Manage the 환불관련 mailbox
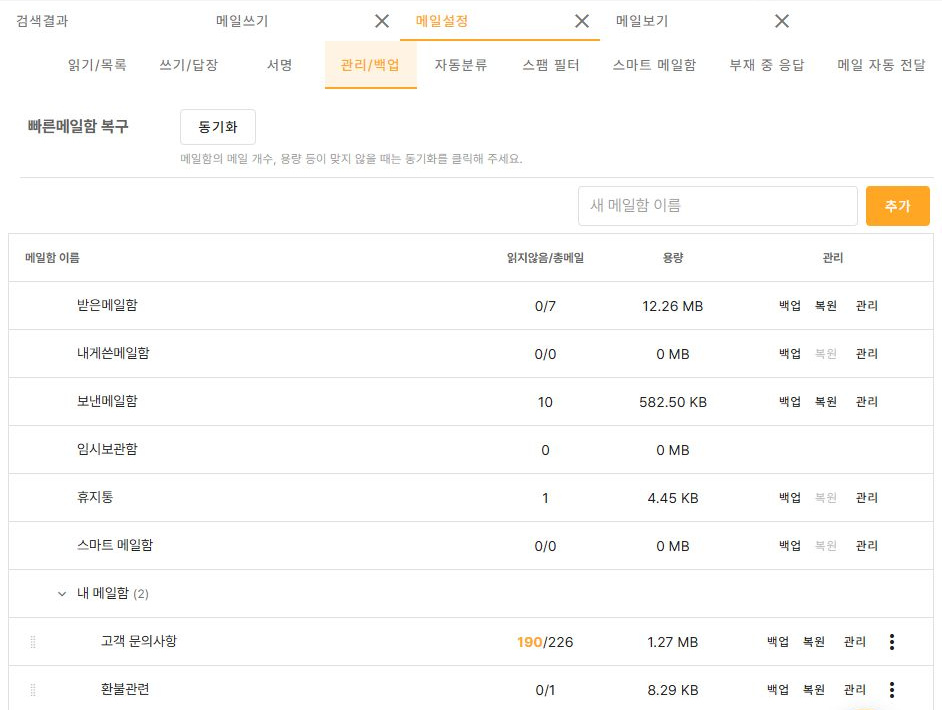The height and width of the screenshot is (710, 942). tap(854, 690)
